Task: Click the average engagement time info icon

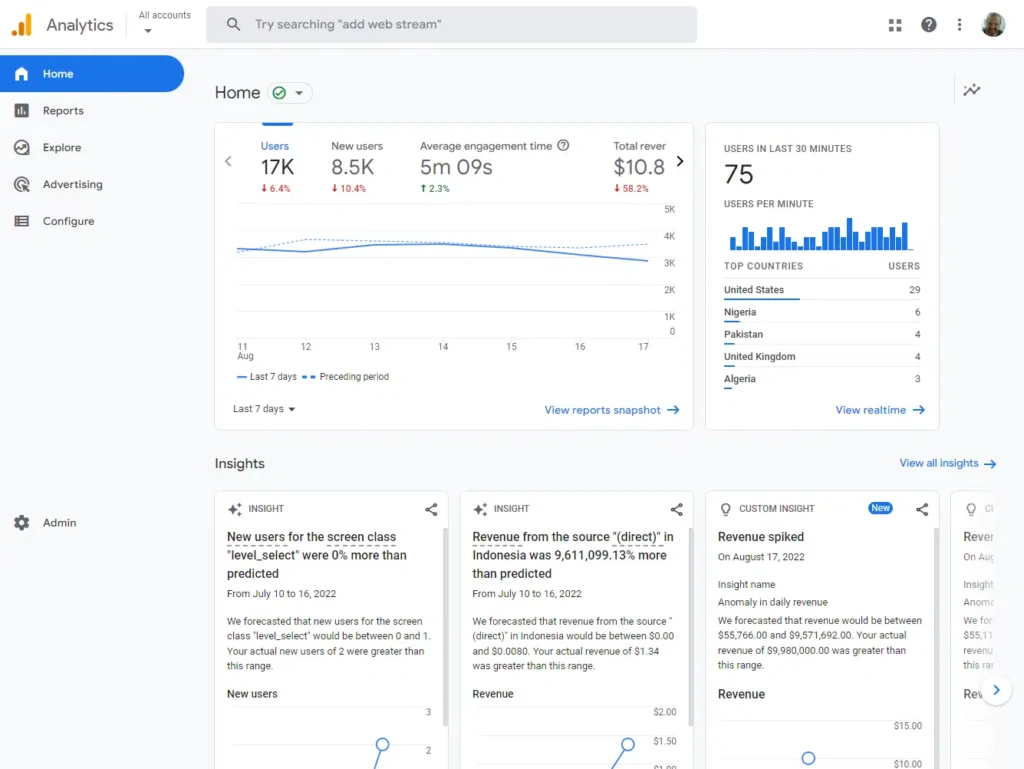Action: tap(563, 146)
